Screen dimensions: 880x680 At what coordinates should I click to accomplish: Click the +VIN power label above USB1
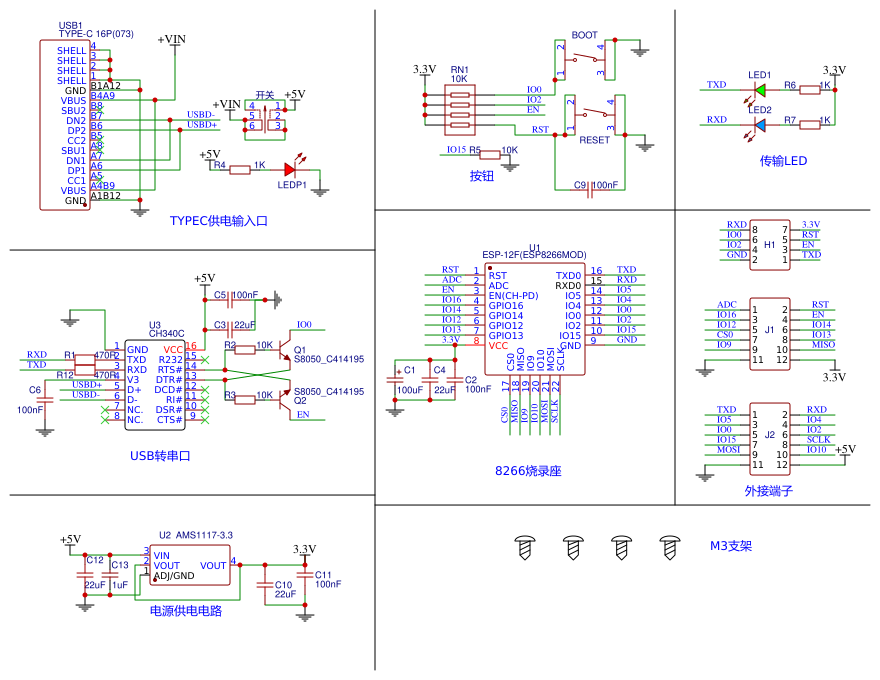(172, 39)
